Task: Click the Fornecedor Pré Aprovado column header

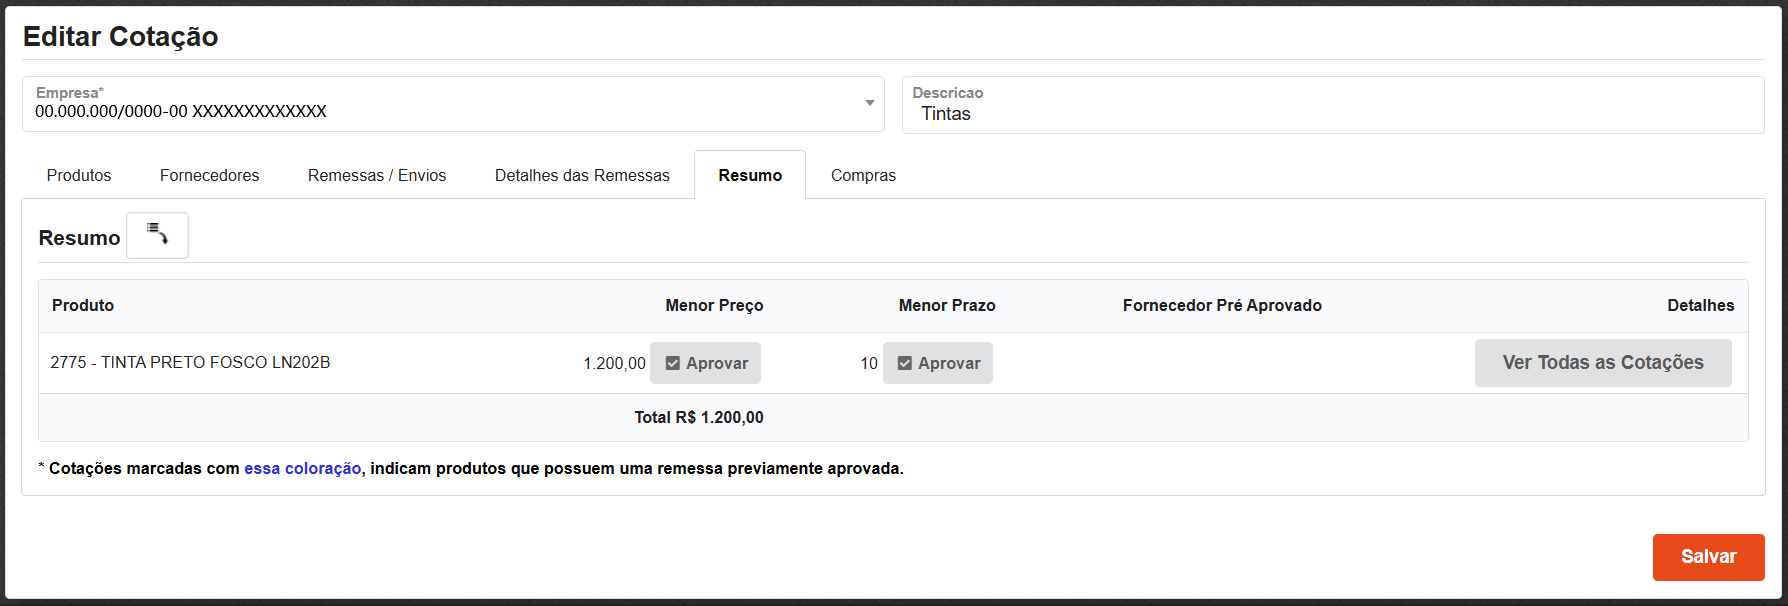Action: coord(1222,305)
